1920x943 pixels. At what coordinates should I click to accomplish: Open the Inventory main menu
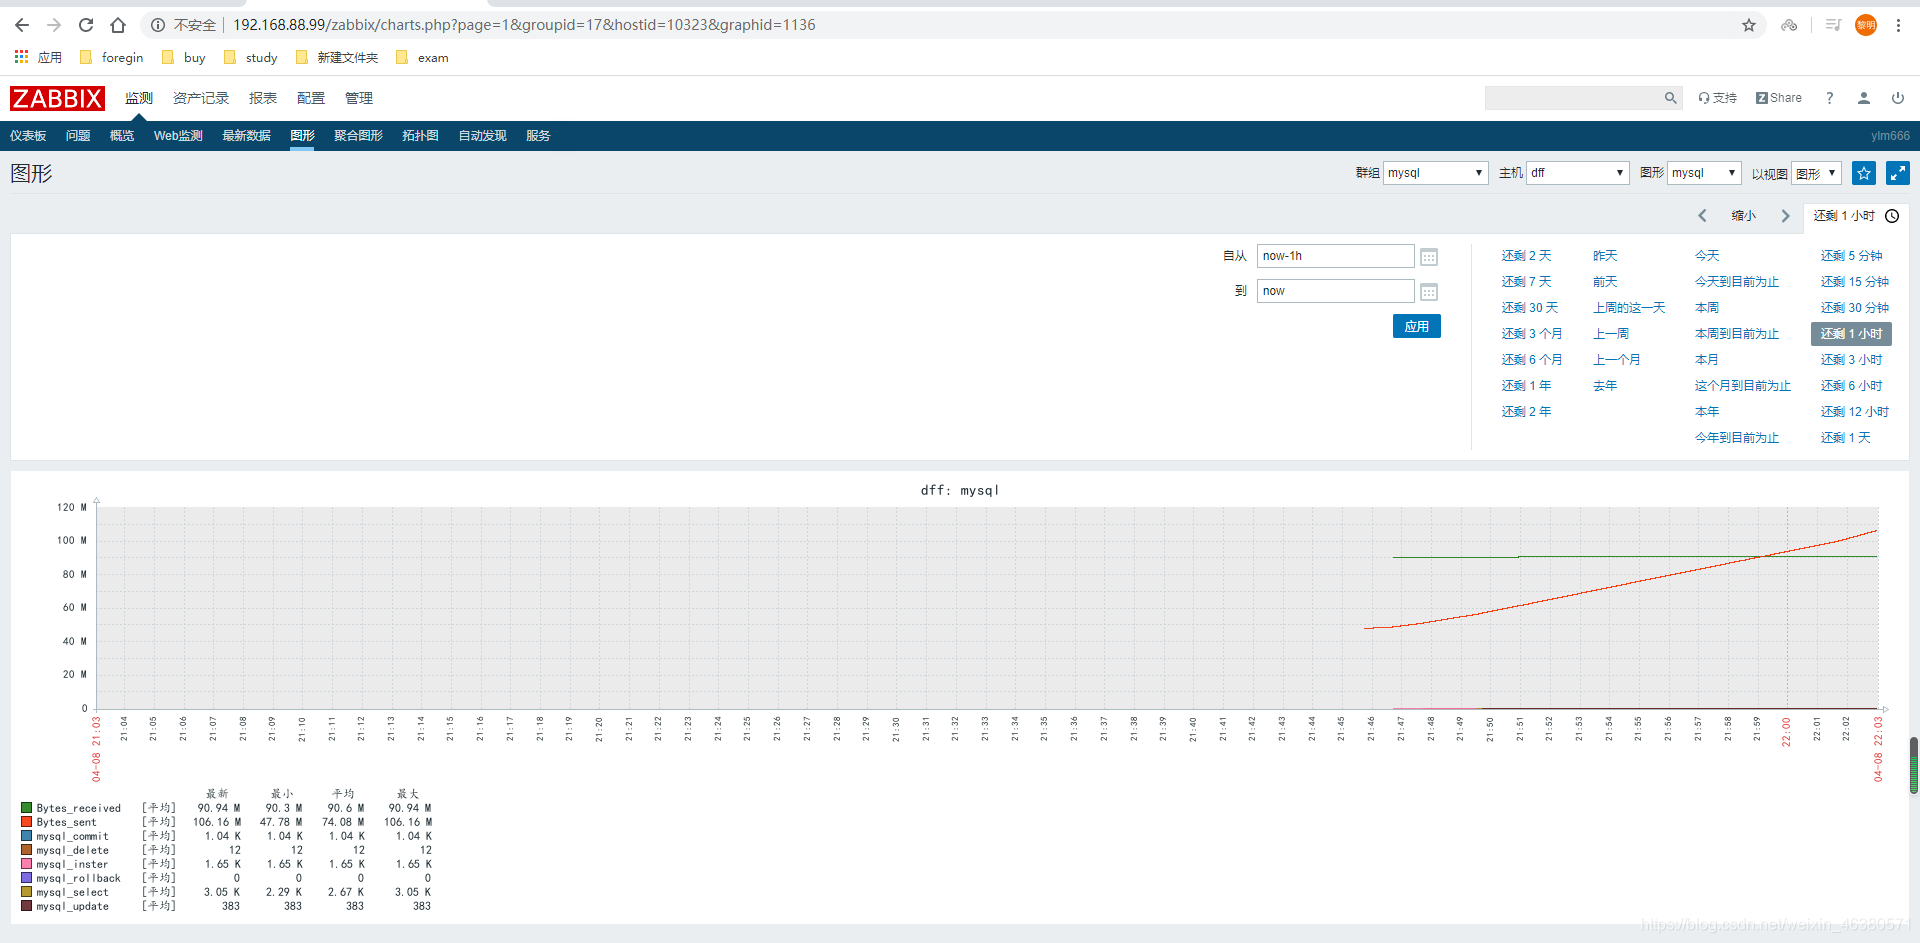[201, 98]
